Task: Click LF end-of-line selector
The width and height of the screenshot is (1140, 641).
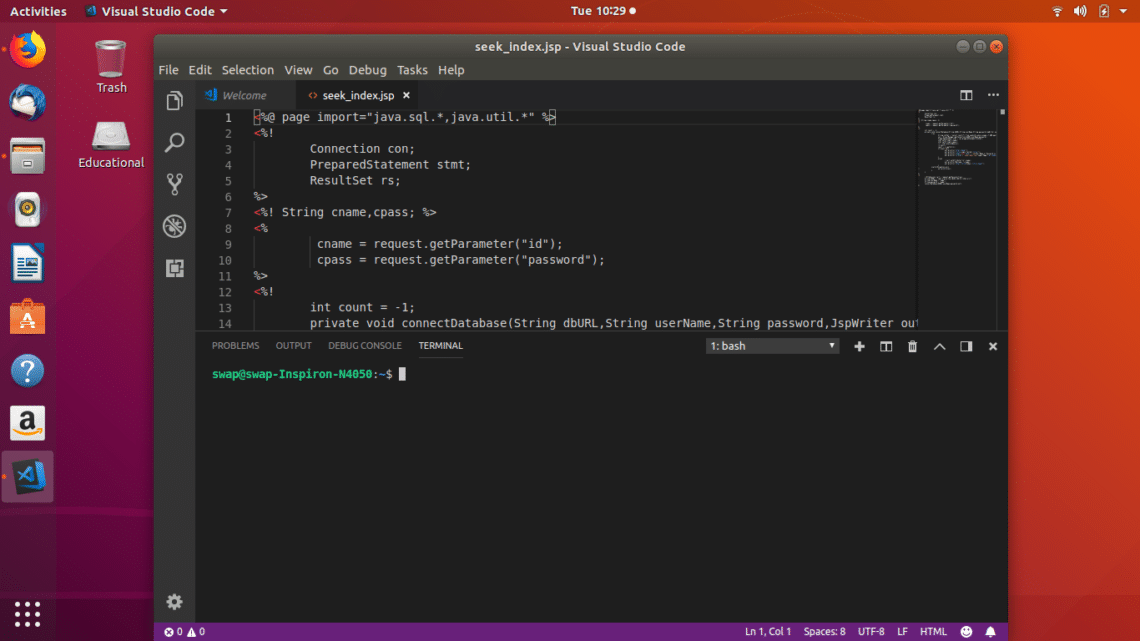Action: coord(902,632)
